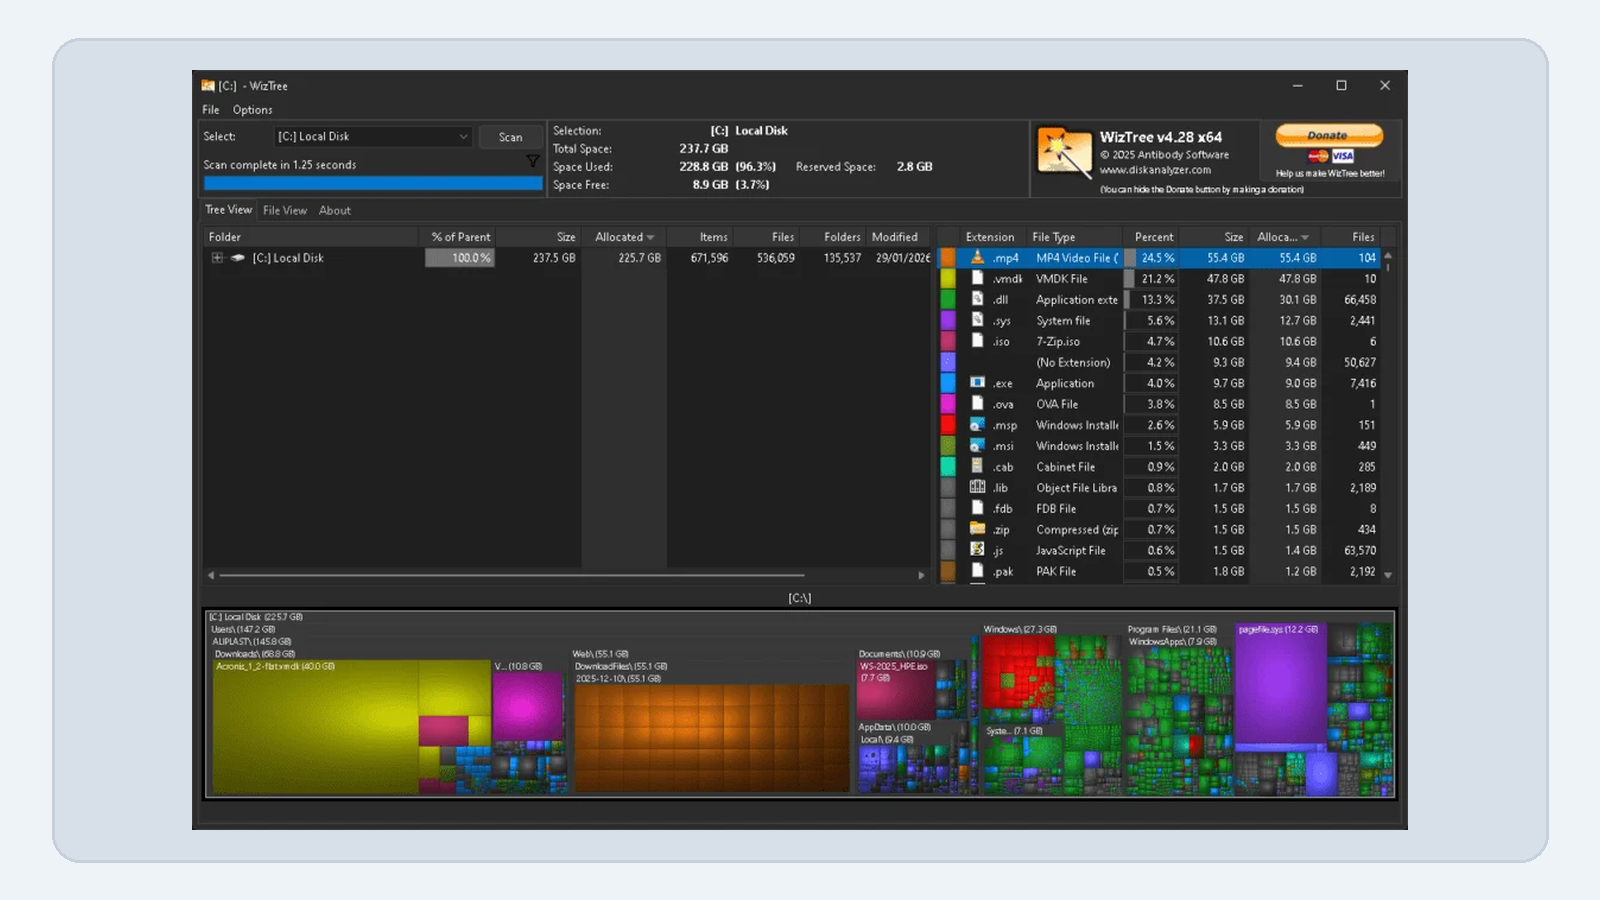
Task: Click the .js script file icon
Action: [x=977, y=550]
